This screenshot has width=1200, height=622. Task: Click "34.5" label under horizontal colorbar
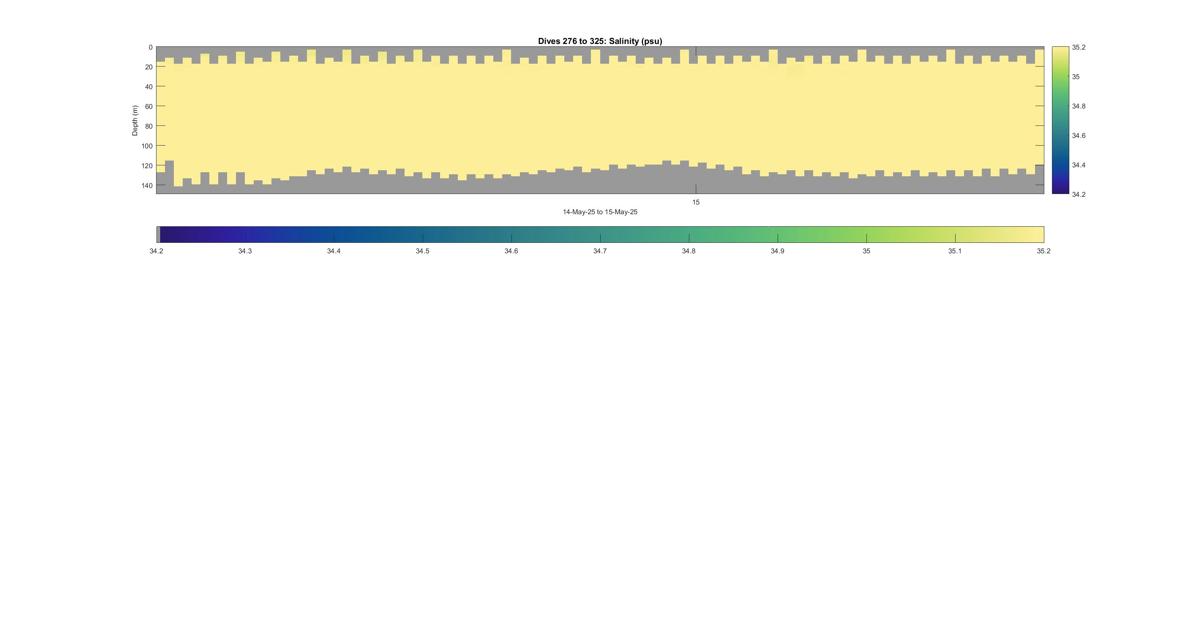point(422,251)
